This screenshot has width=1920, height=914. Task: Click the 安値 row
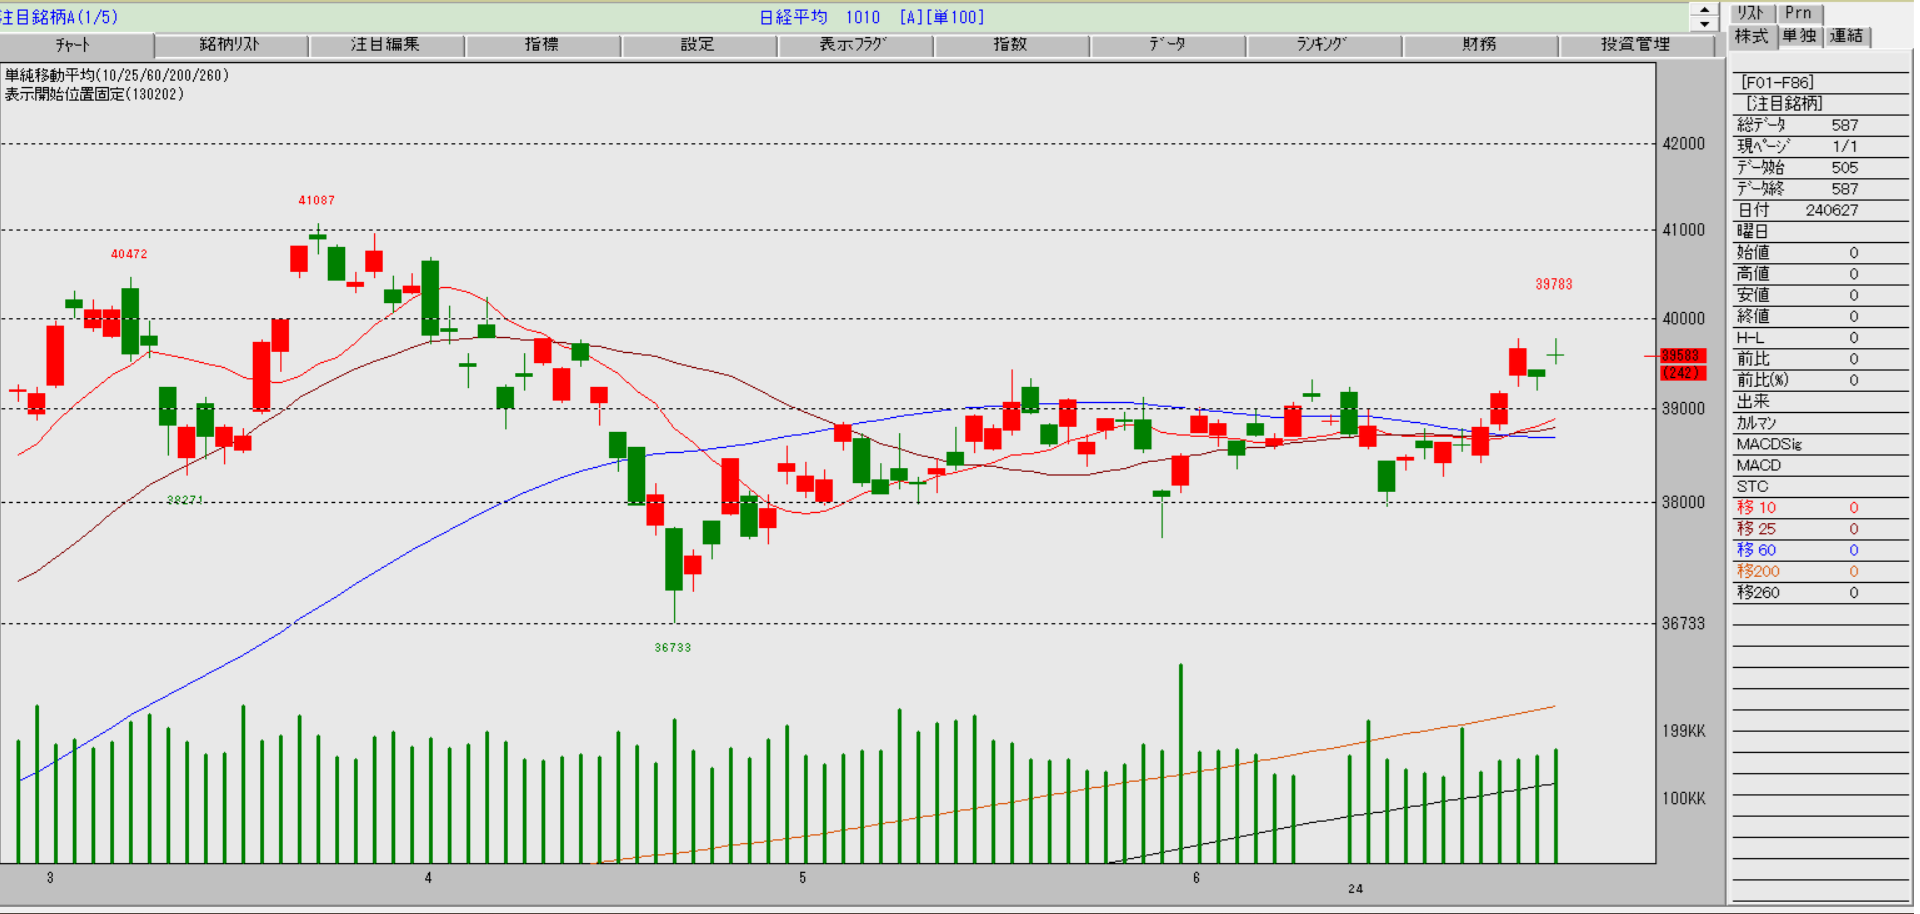[x=1820, y=295]
